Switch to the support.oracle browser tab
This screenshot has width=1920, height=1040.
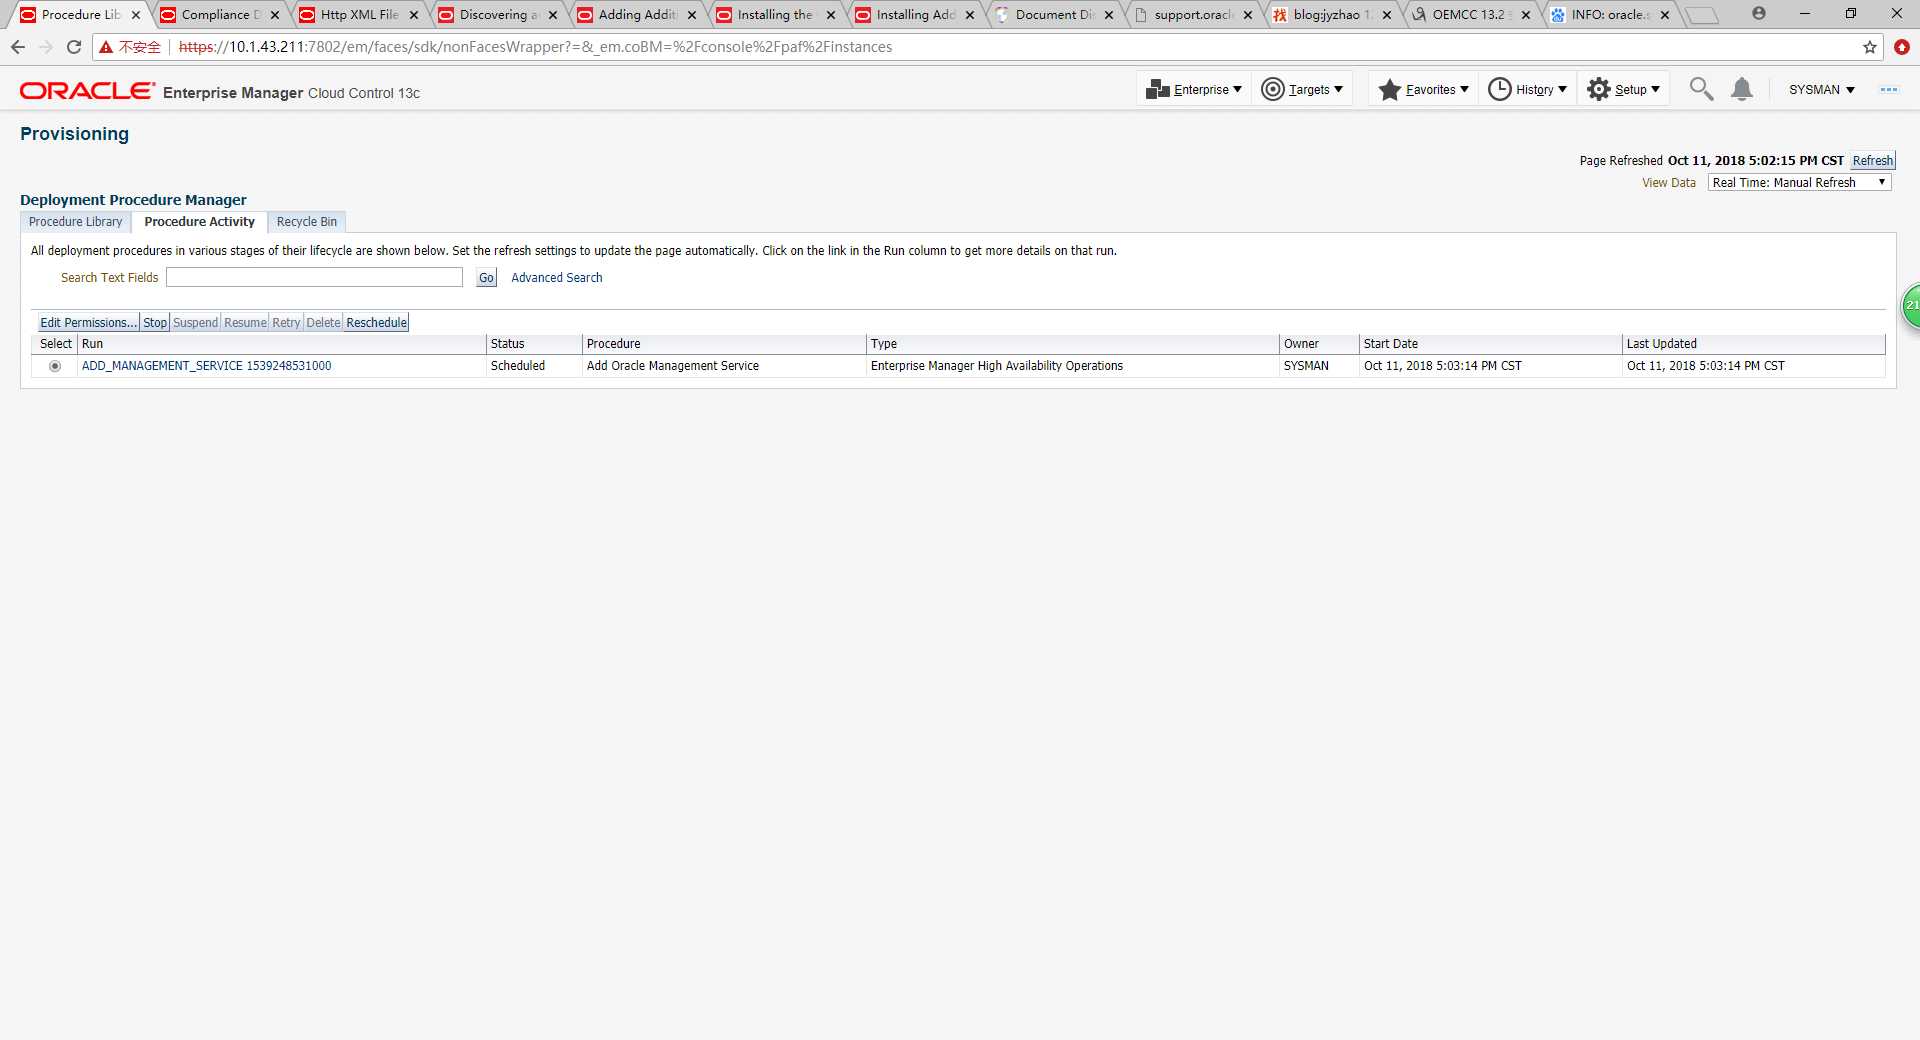coord(1192,15)
